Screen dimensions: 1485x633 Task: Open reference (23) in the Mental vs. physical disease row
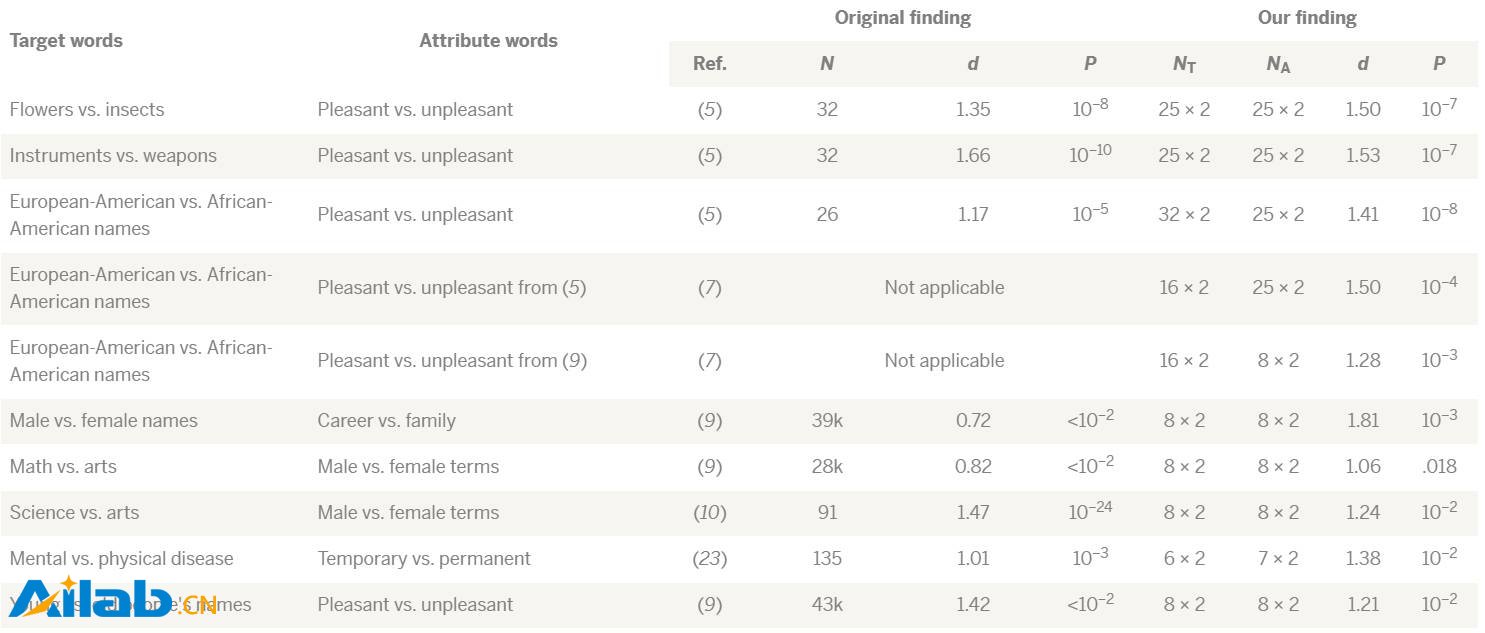click(x=710, y=559)
